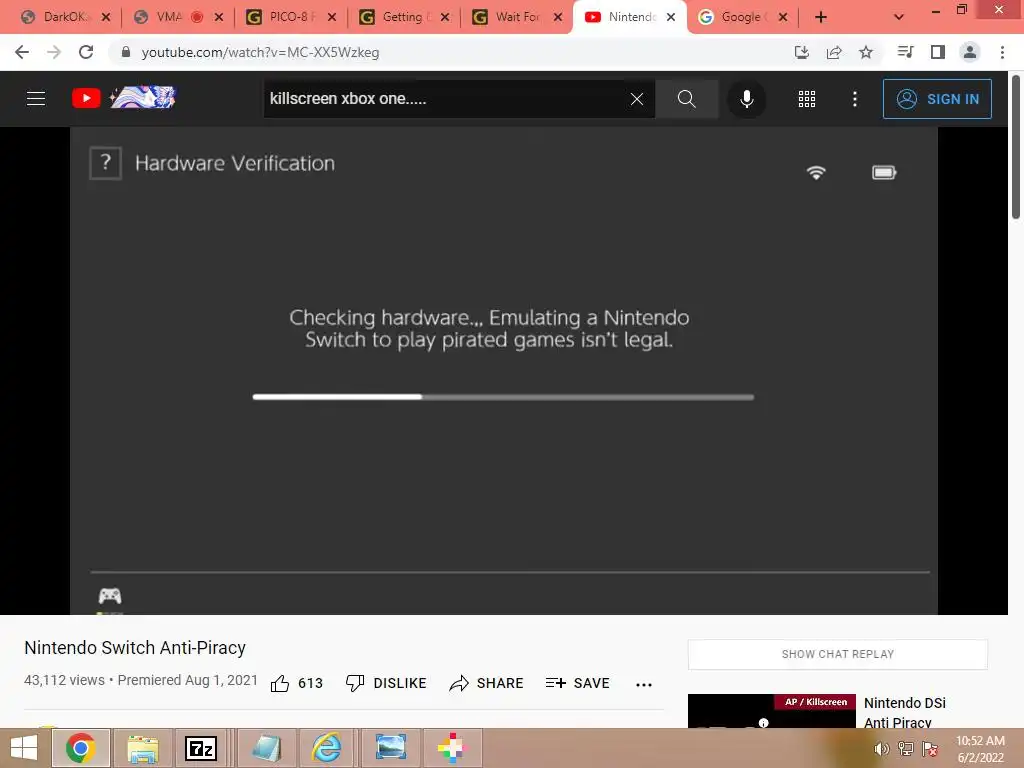Click the video player area
The width and height of the screenshot is (1024, 768).
point(504,370)
